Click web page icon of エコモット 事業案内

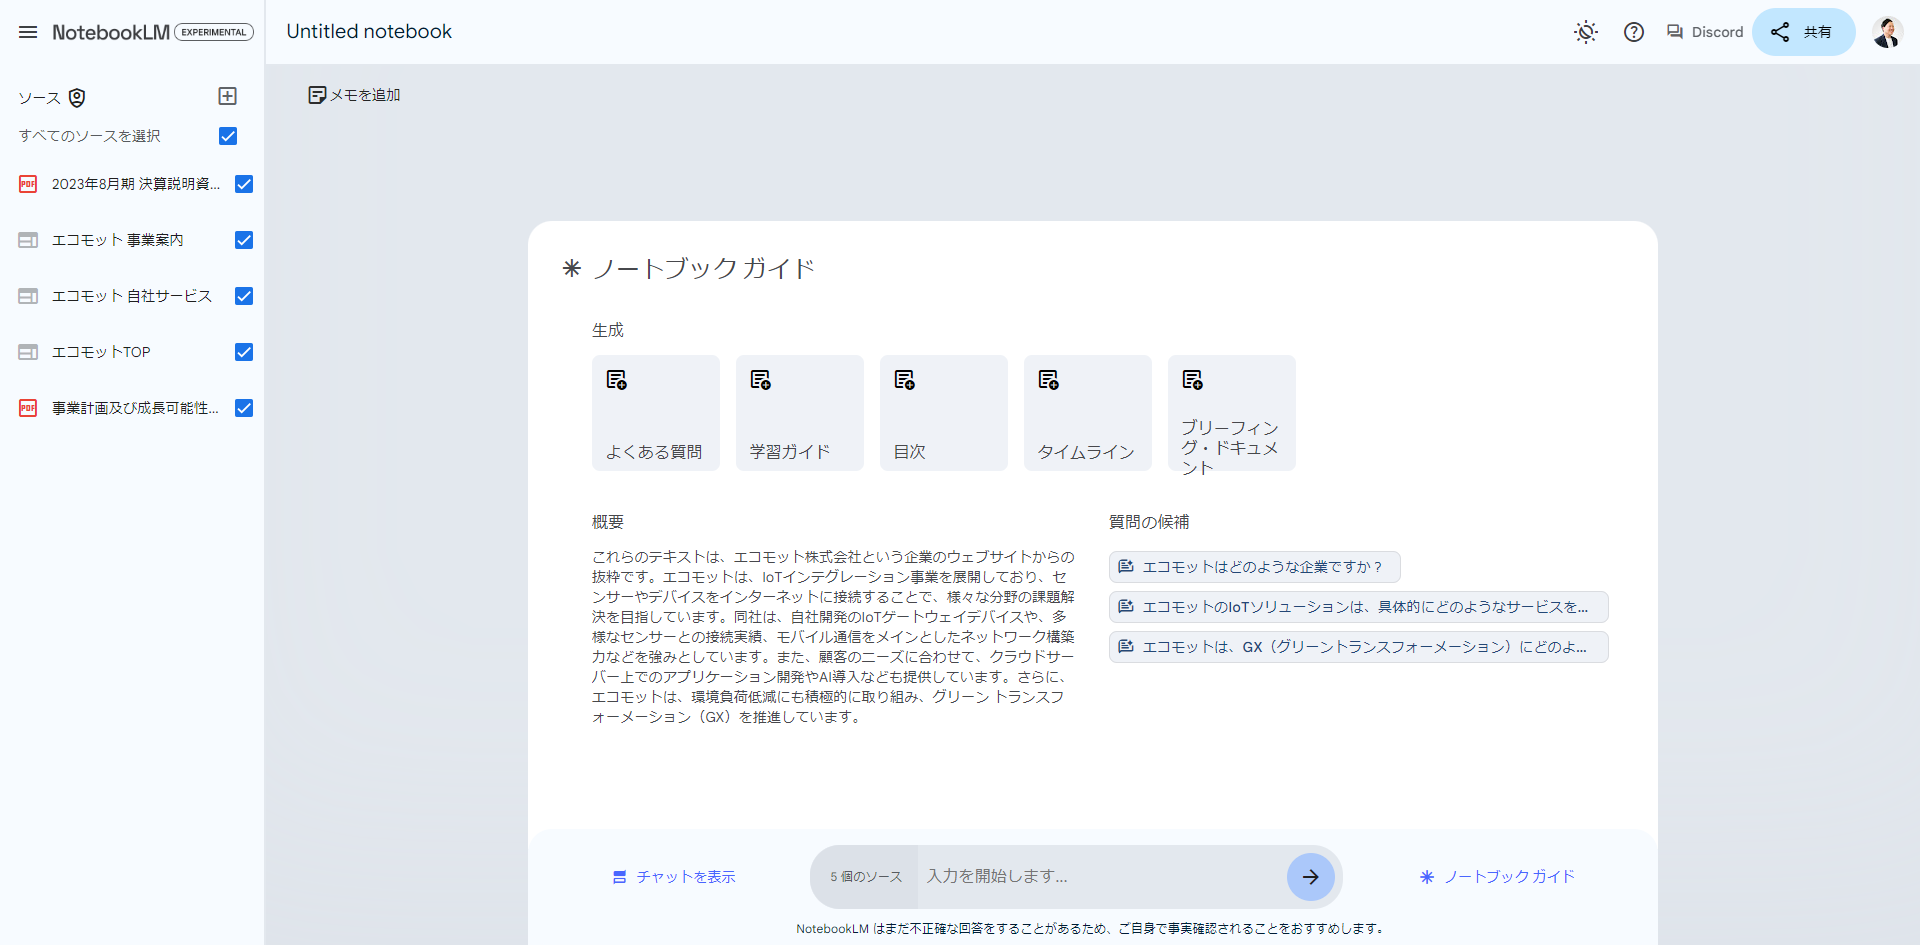point(28,240)
